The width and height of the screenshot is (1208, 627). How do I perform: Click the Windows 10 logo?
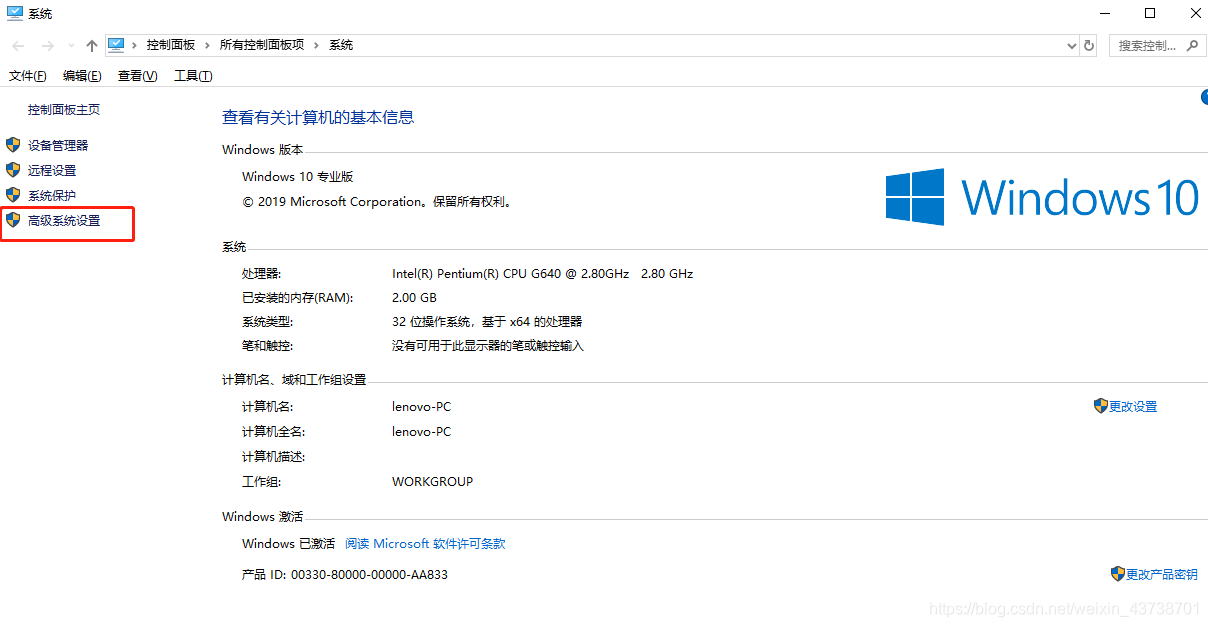coord(1042,197)
